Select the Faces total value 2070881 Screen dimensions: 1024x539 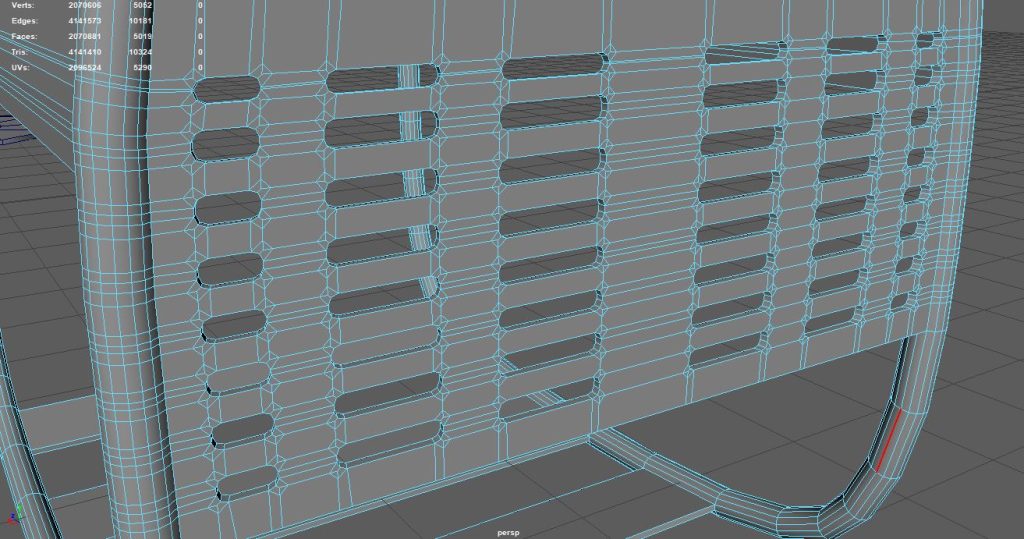[x=85, y=37]
